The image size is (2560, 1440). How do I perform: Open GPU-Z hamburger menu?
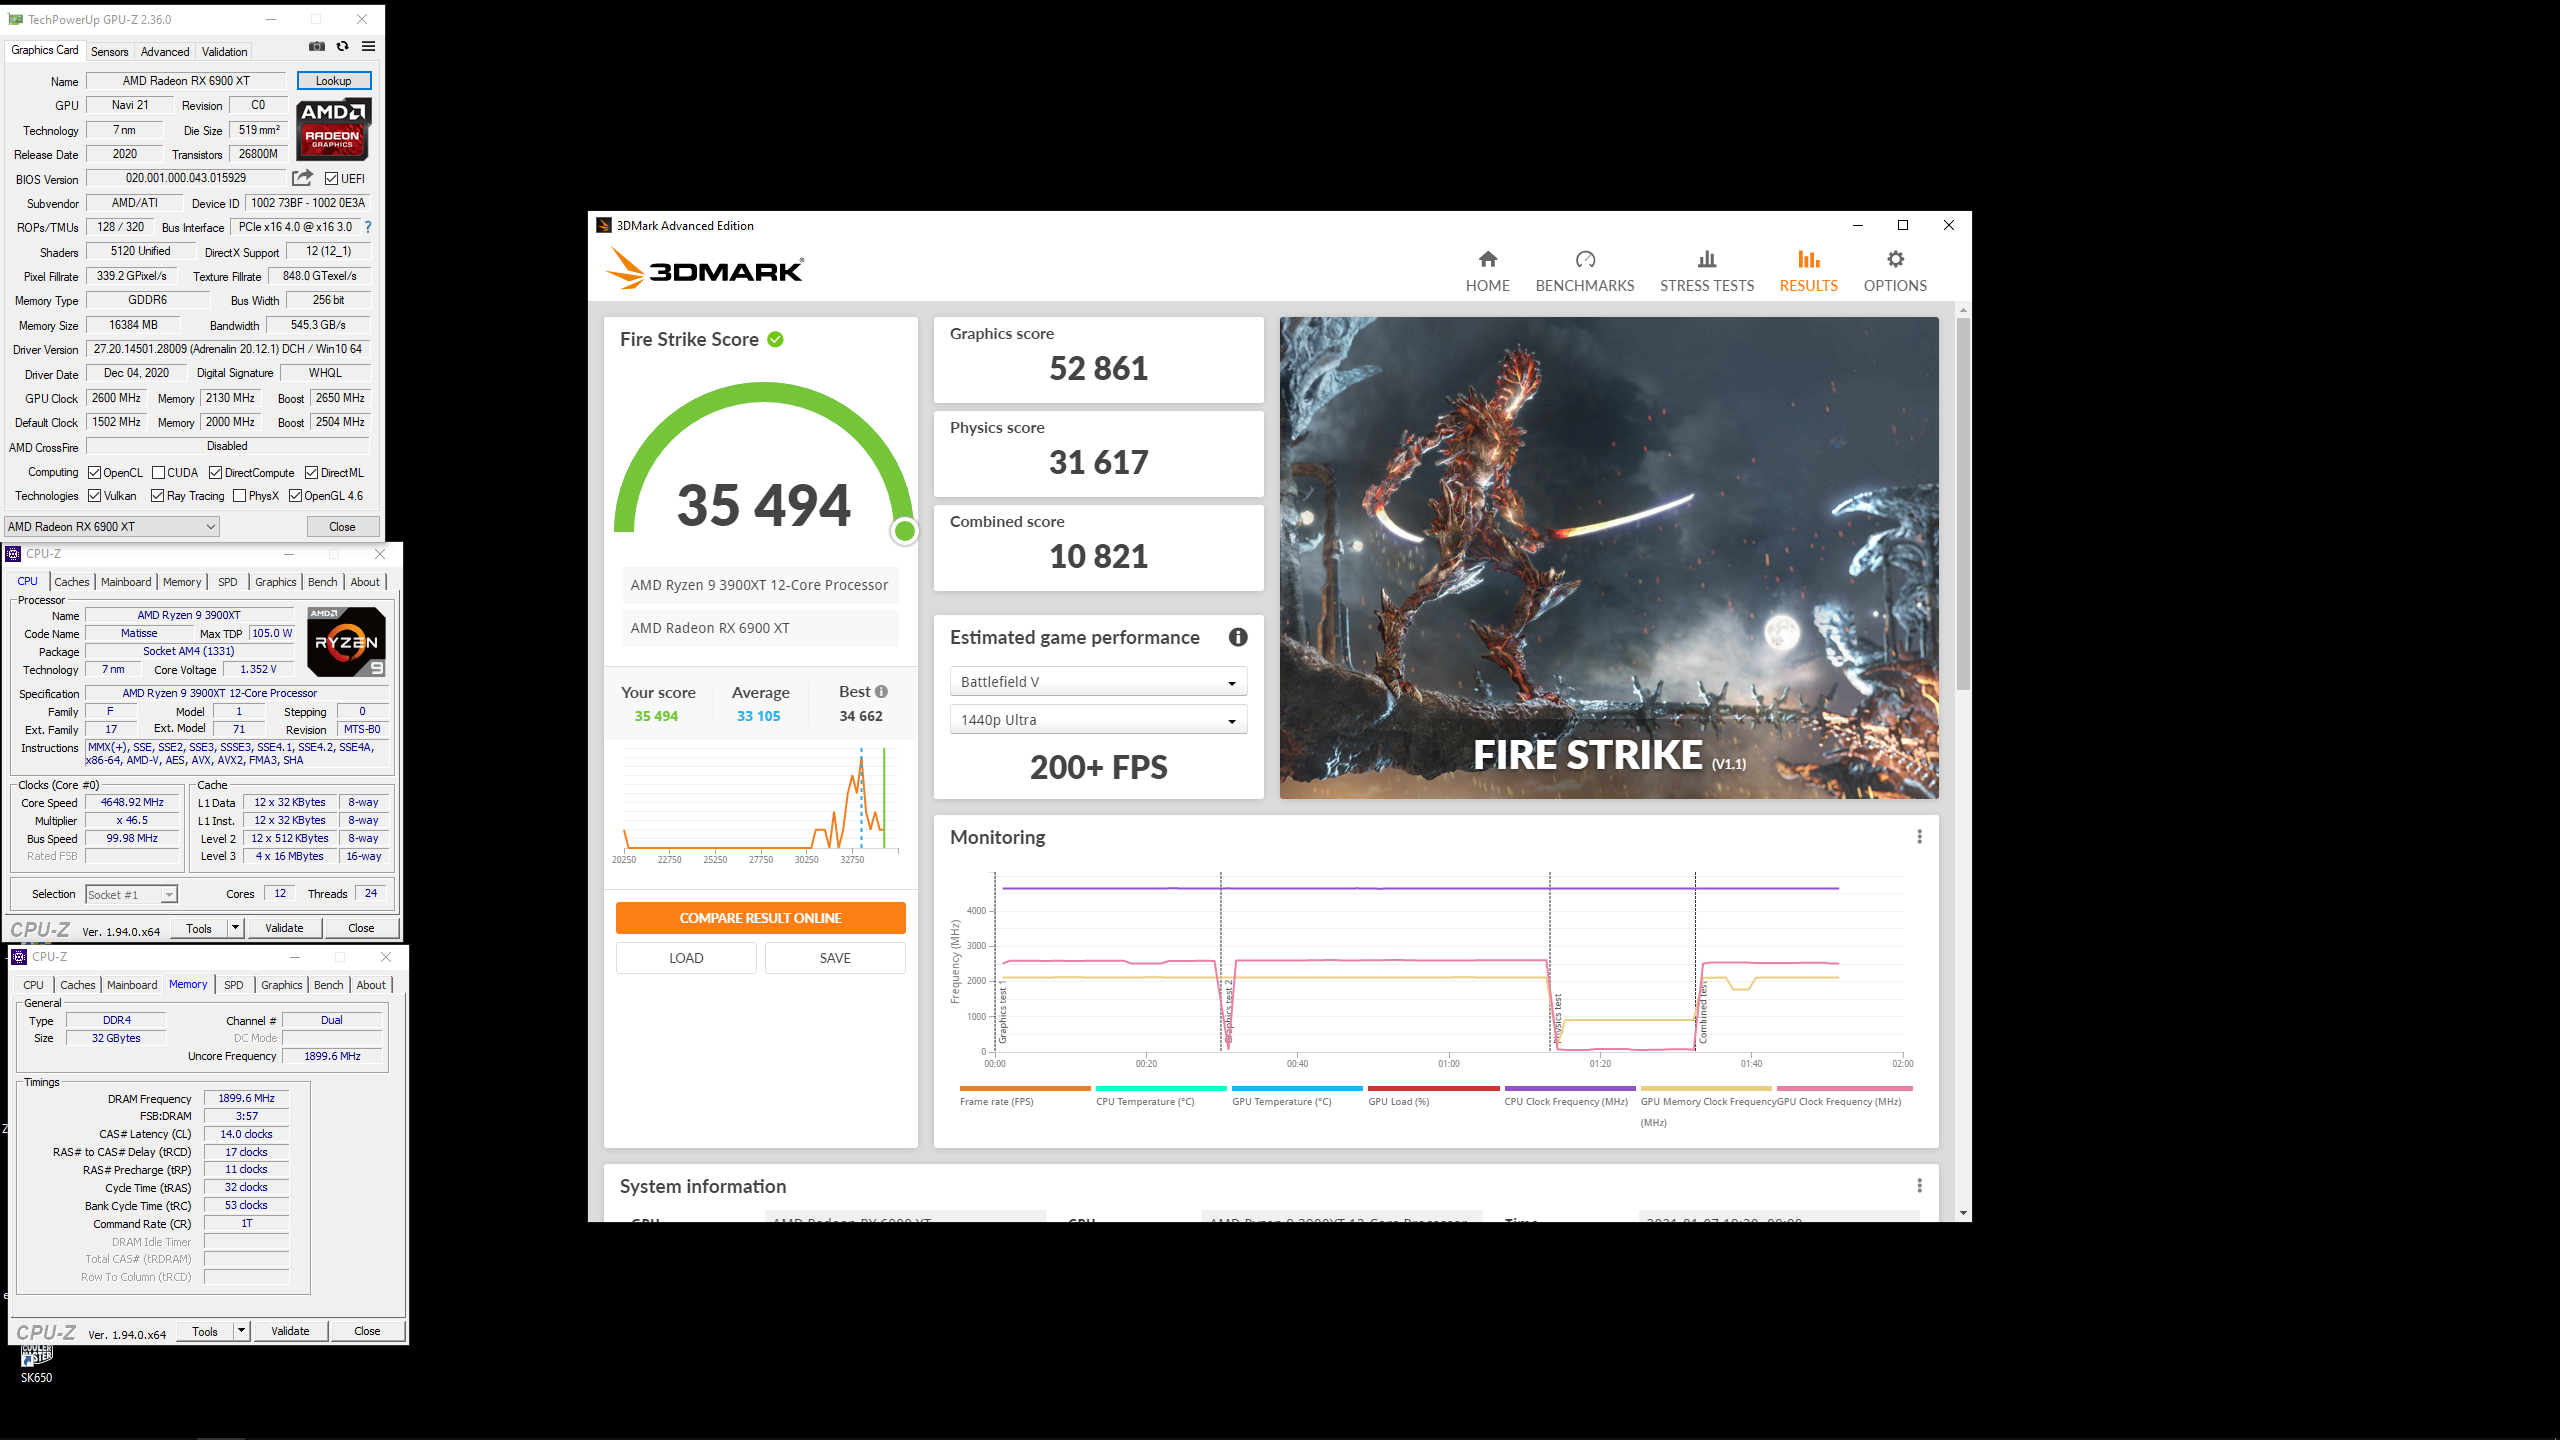[x=369, y=46]
